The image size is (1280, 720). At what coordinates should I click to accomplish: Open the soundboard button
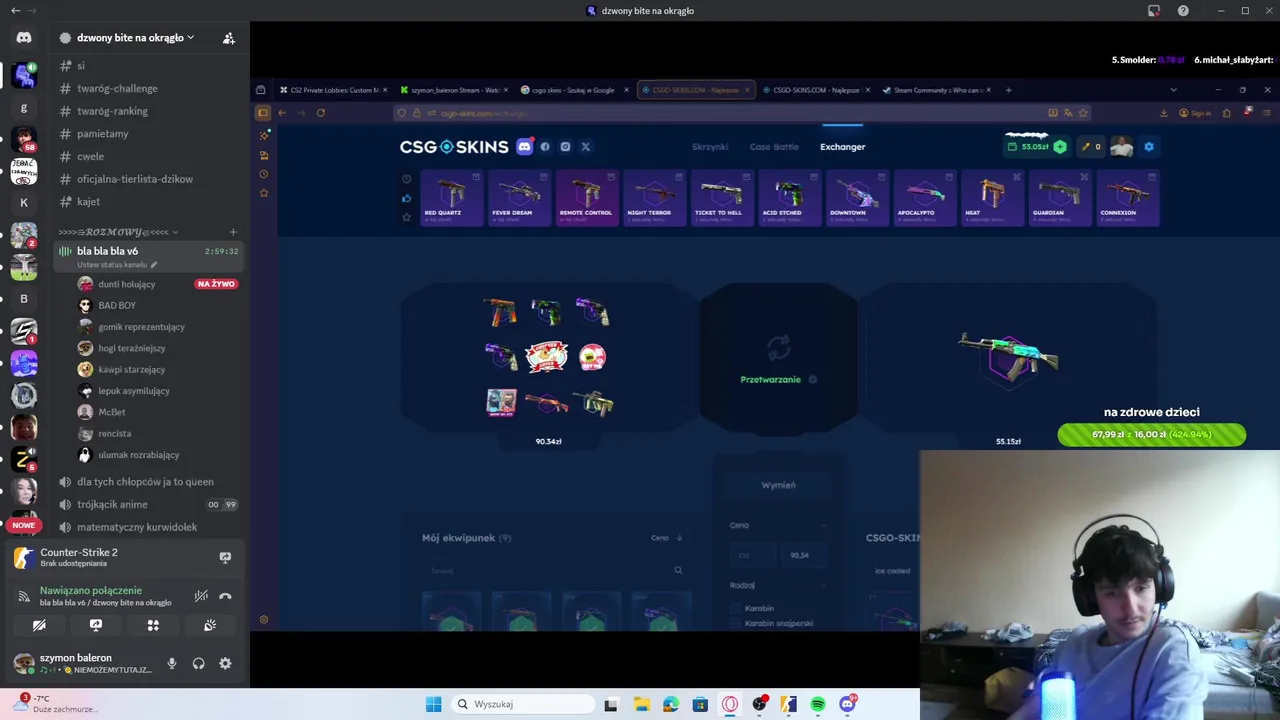click(210, 625)
